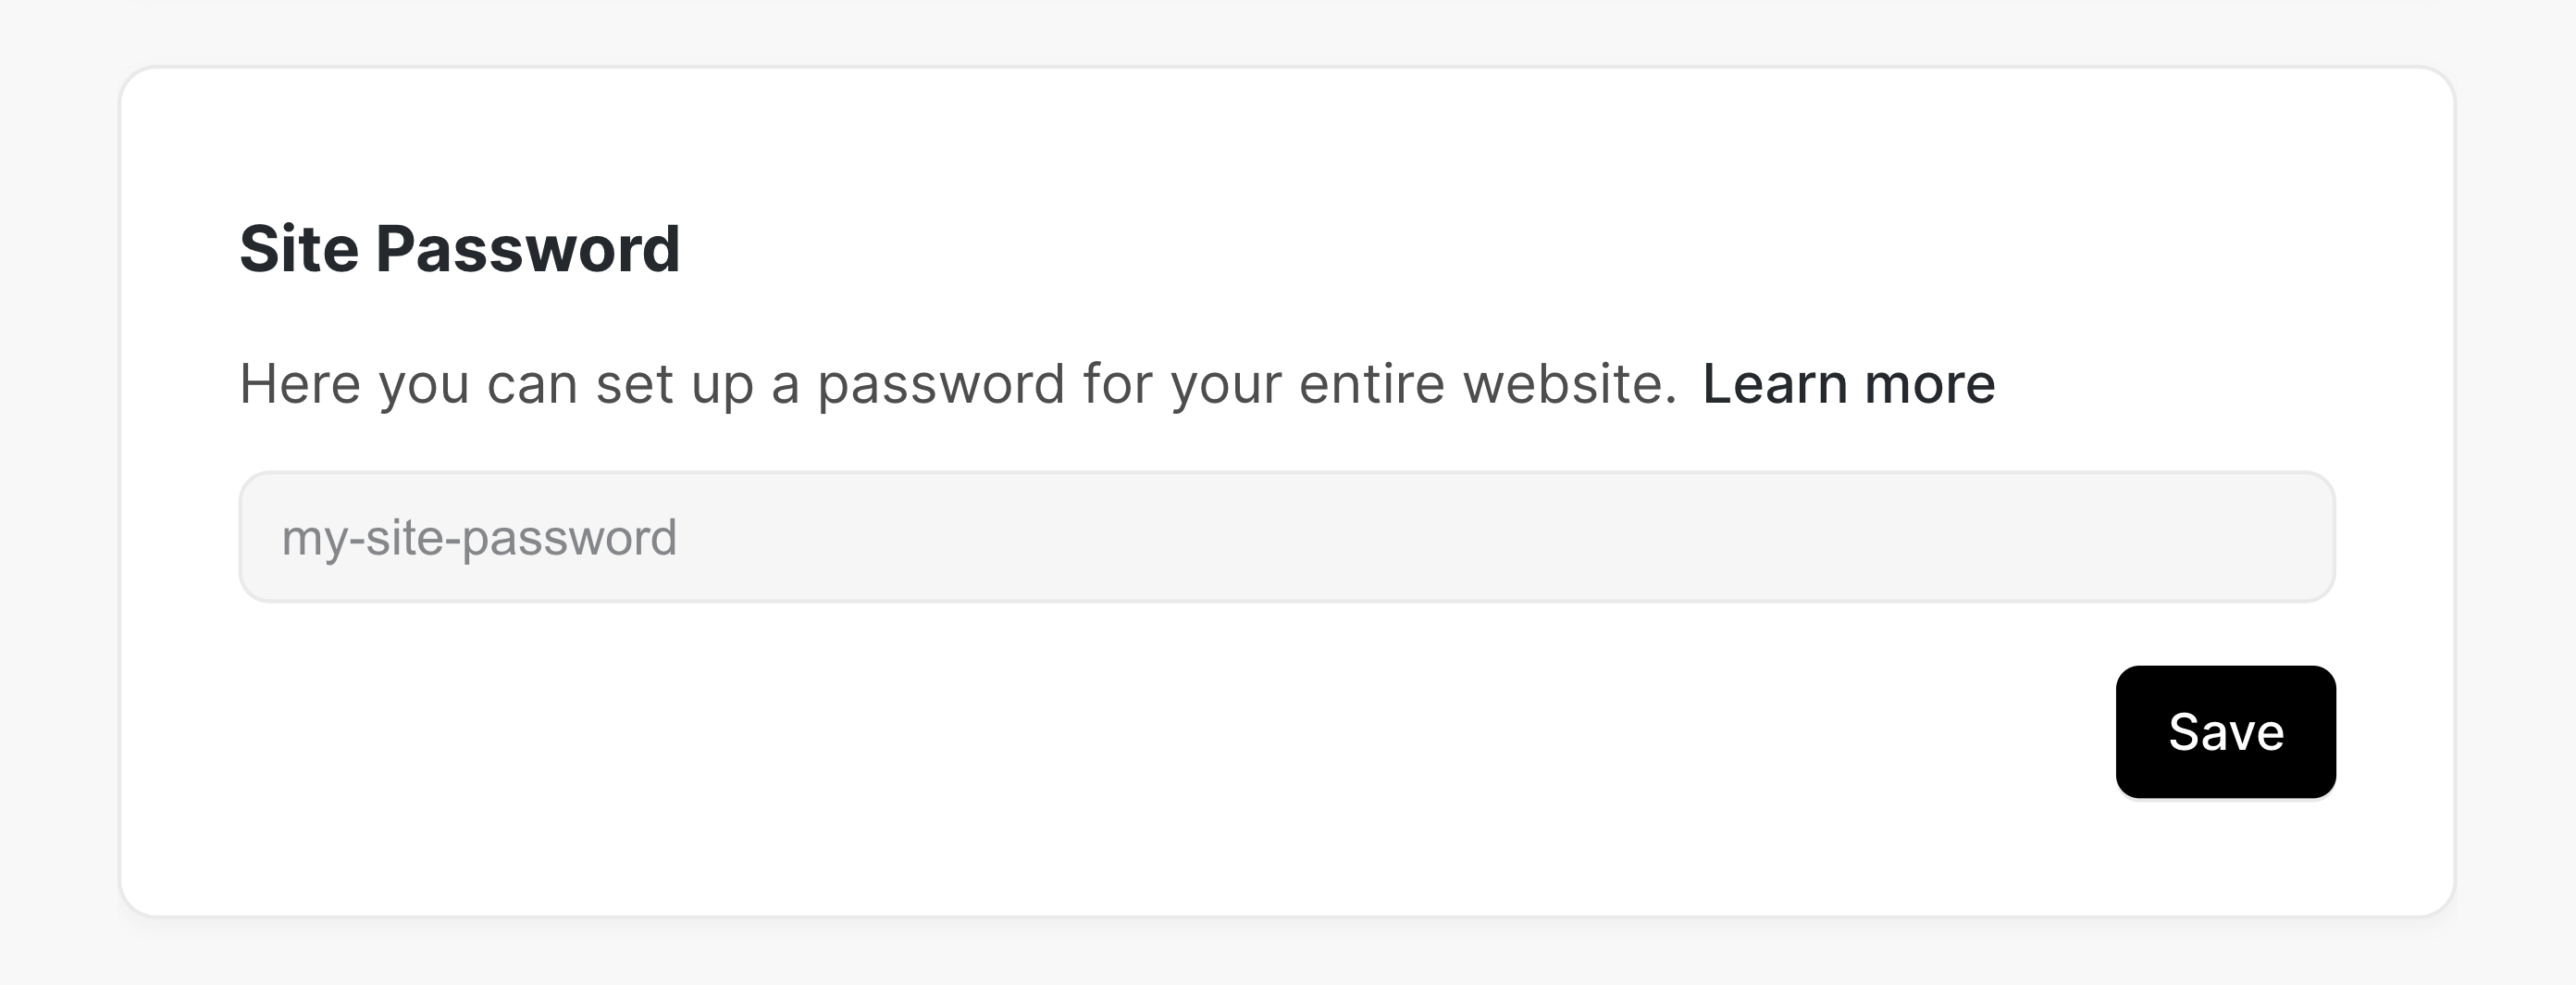Click the word "Password" in the title
2576x985 pixels.
527,248
